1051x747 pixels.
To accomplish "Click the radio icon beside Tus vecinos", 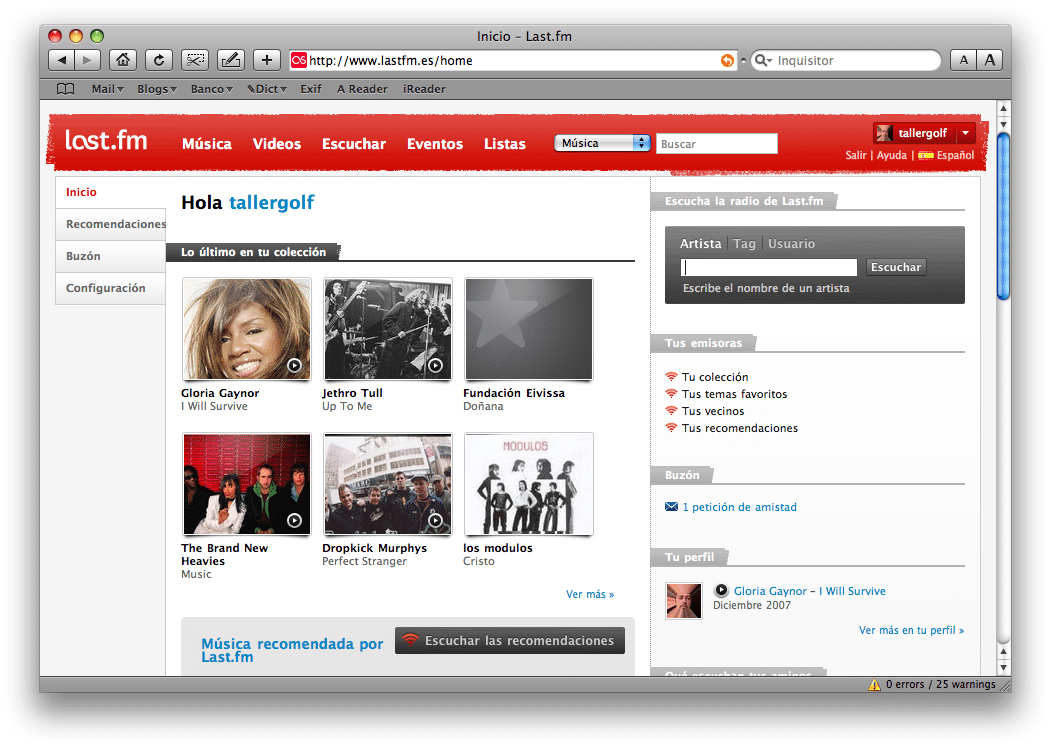I will click(671, 410).
